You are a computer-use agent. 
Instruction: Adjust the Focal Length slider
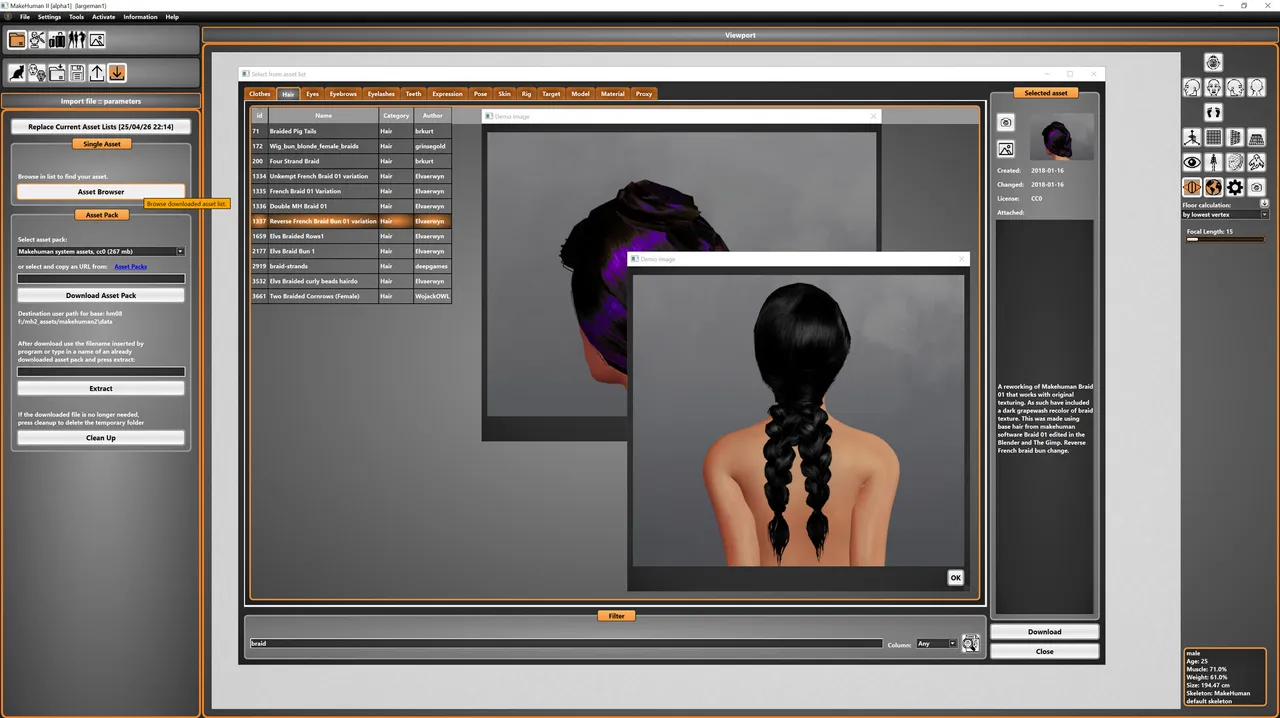pos(1224,240)
